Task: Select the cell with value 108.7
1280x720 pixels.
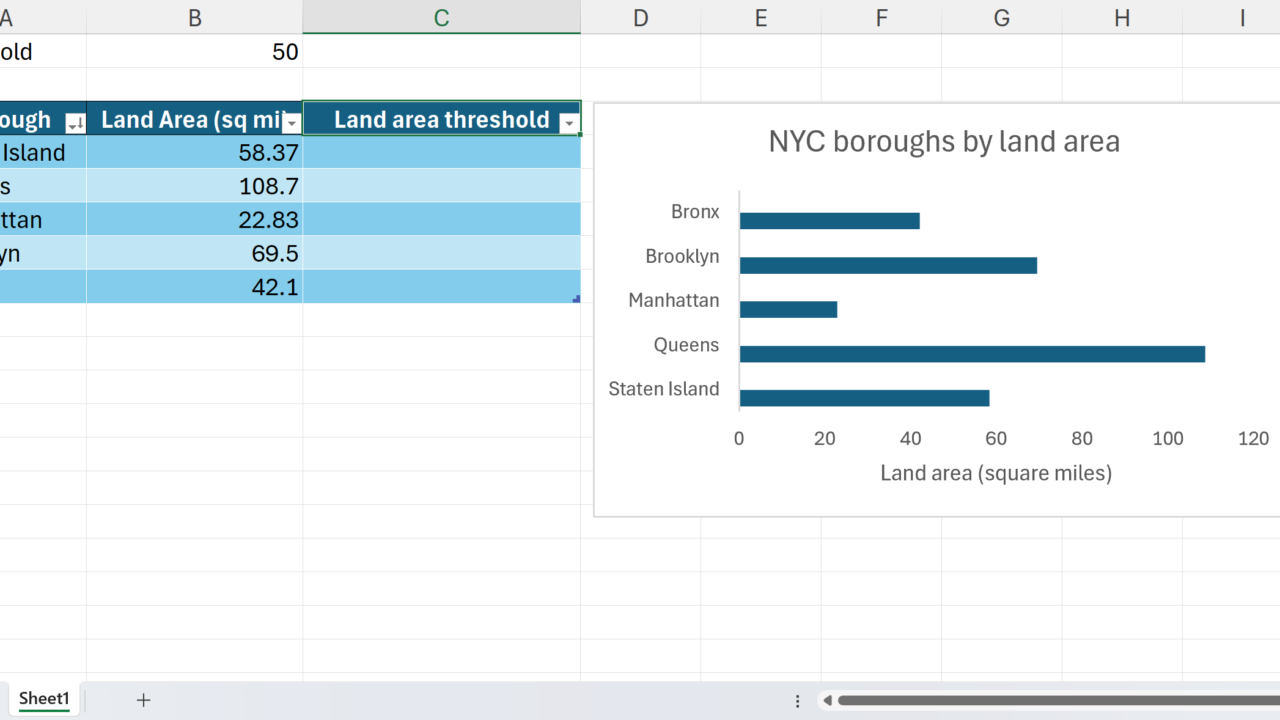Action: tap(194, 186)
